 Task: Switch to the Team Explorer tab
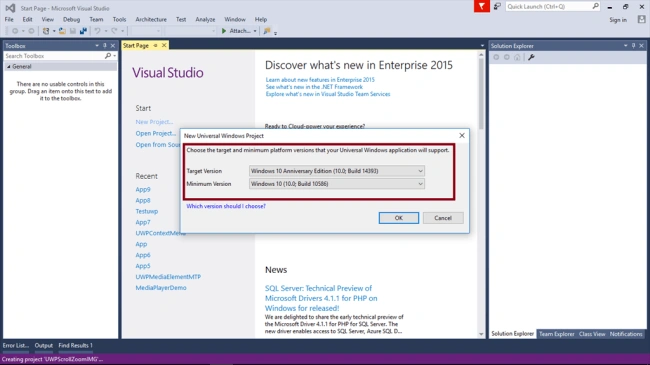point(556,334)
